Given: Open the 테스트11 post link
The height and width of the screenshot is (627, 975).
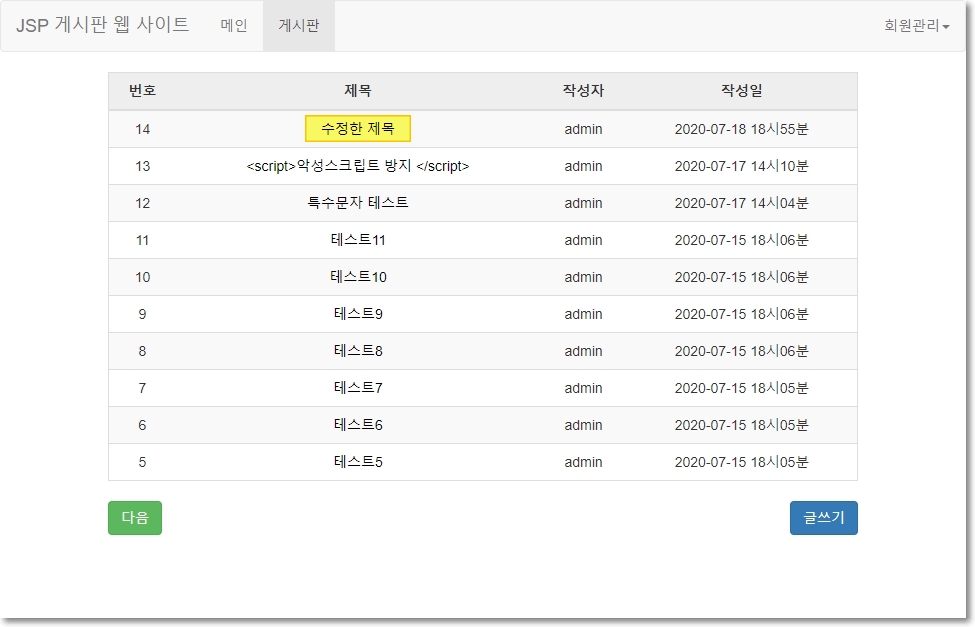Looking at the screenshot, I should [358, 240].
